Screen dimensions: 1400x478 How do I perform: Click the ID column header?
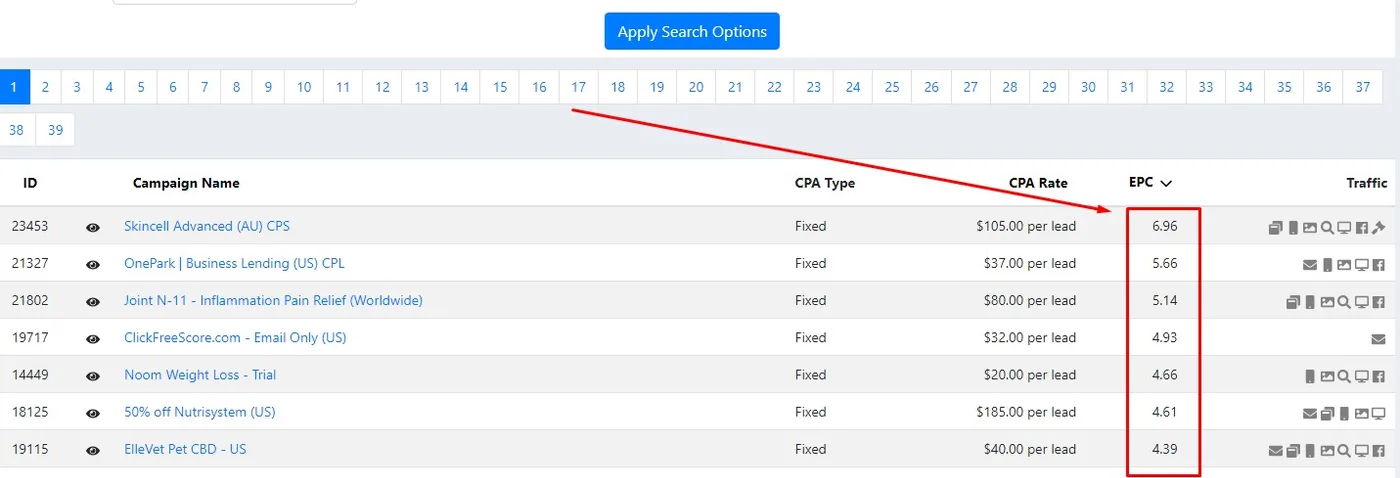tap(30, 183)
